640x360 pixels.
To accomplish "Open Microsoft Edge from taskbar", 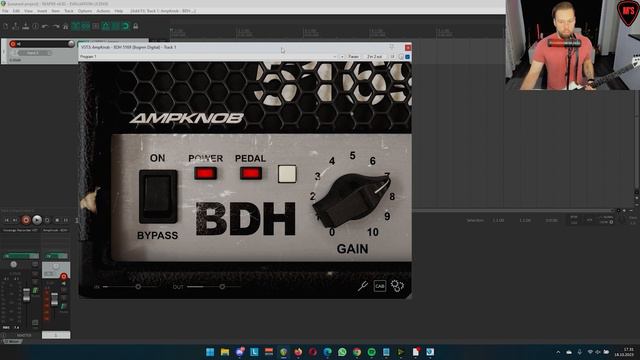I will [327, 352].
